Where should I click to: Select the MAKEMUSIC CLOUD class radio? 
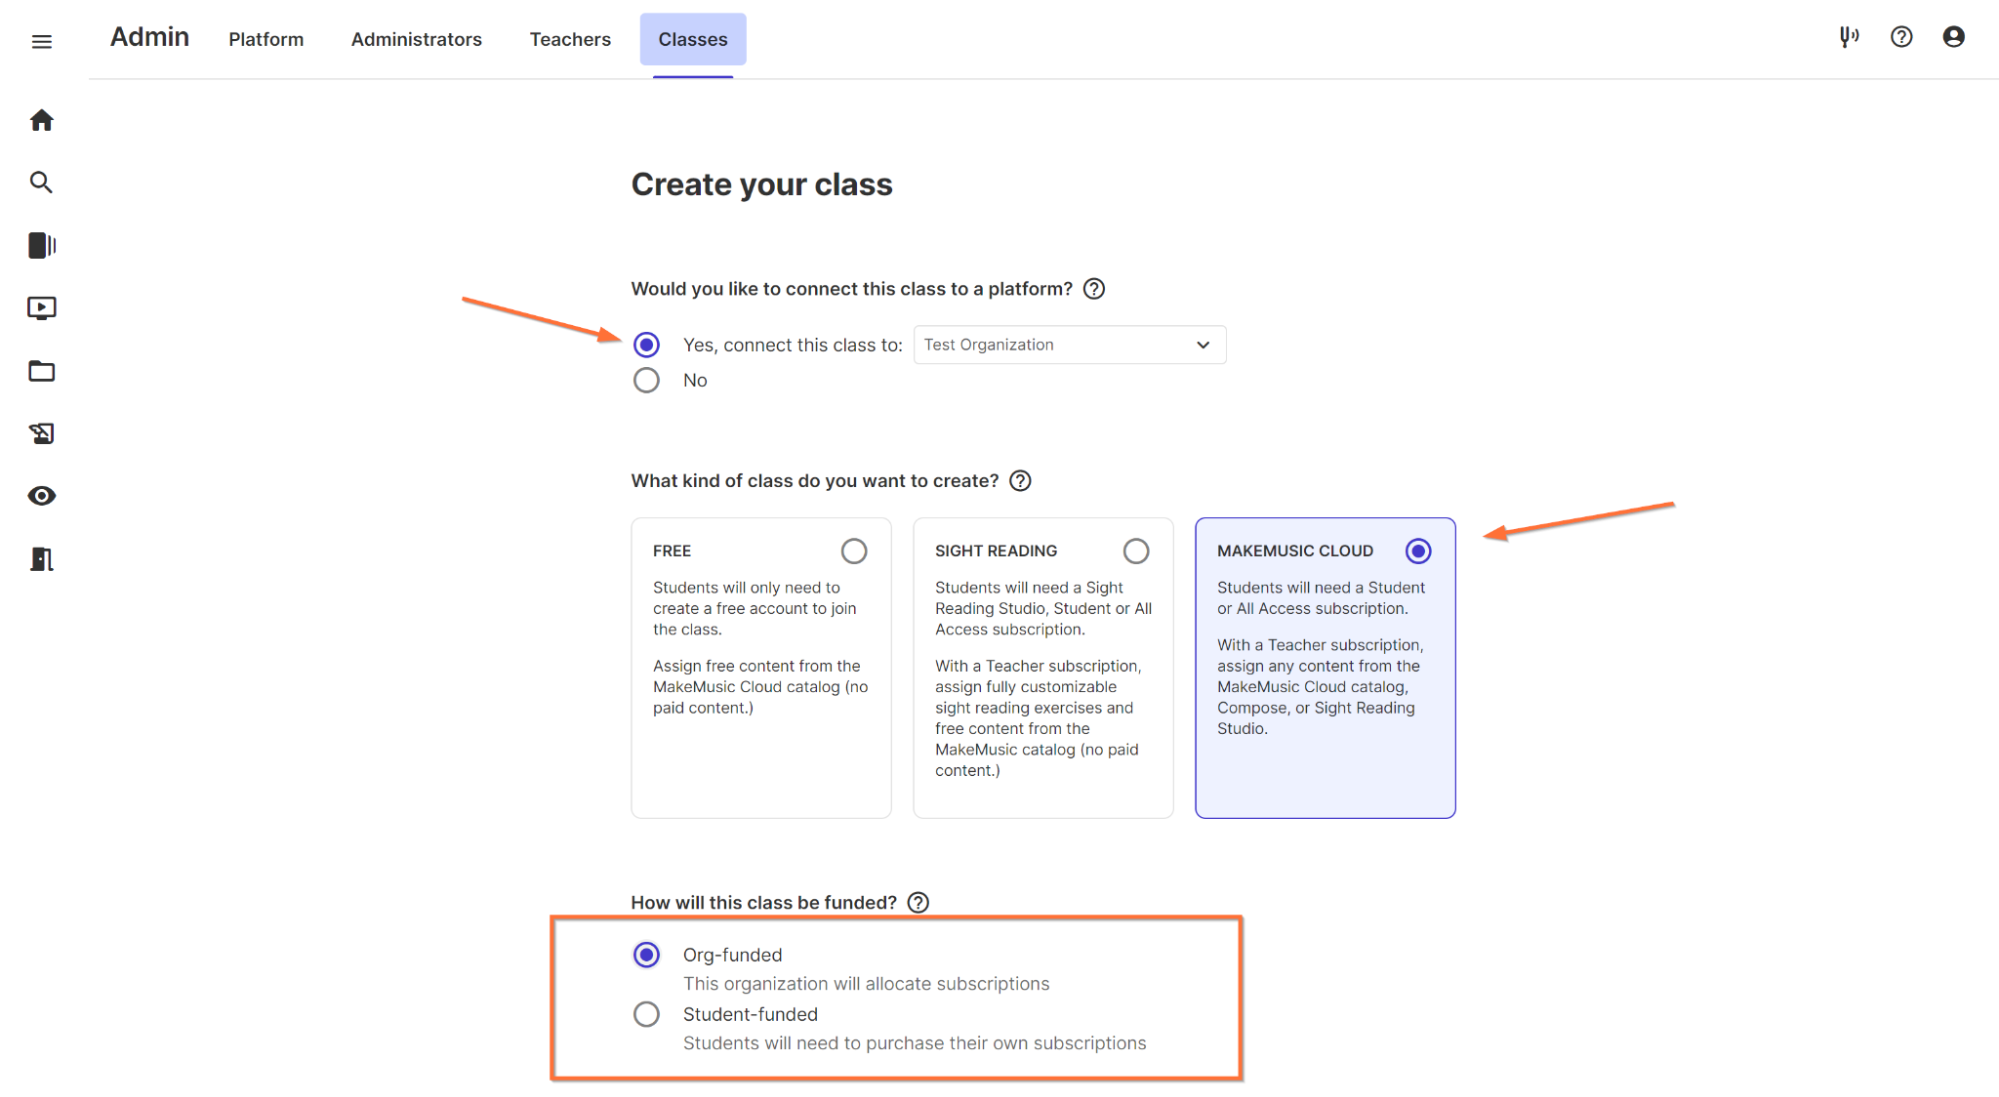point(1418,551)
